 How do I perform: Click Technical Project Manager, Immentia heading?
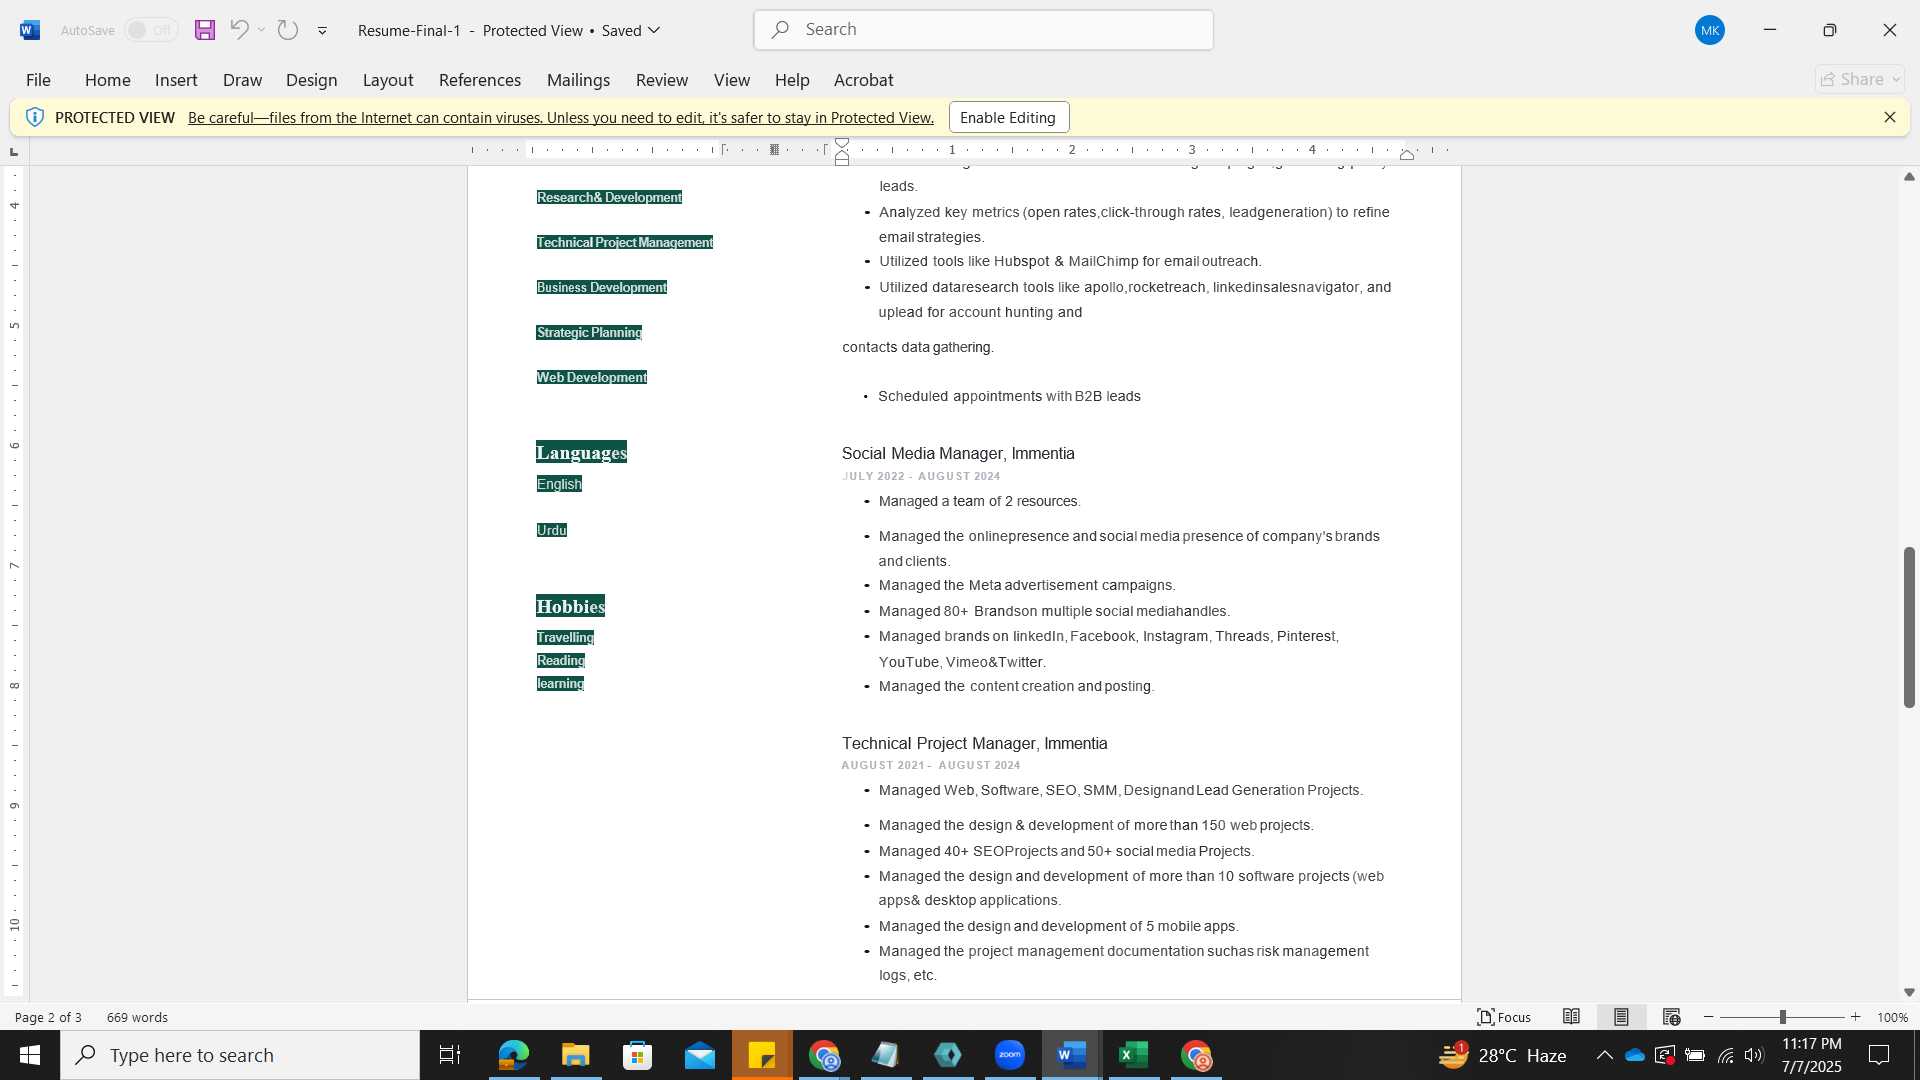[974, 743]
